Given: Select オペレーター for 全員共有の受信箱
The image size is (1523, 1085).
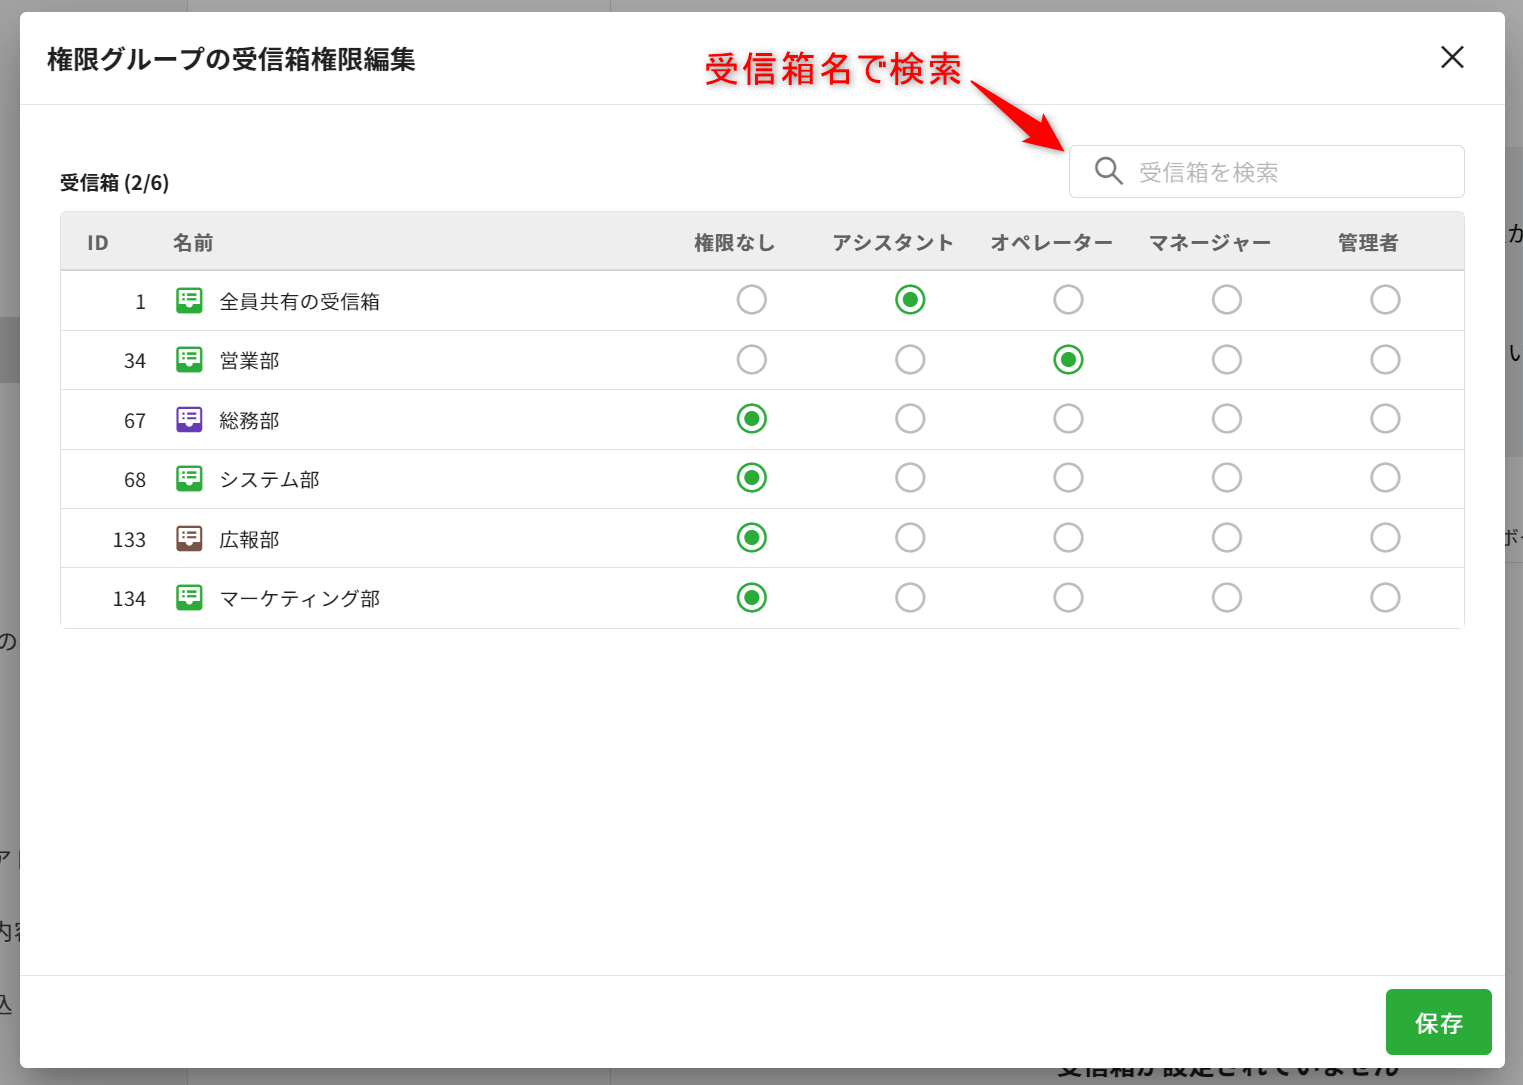Looking at the screenshot, I should 1068,300.
